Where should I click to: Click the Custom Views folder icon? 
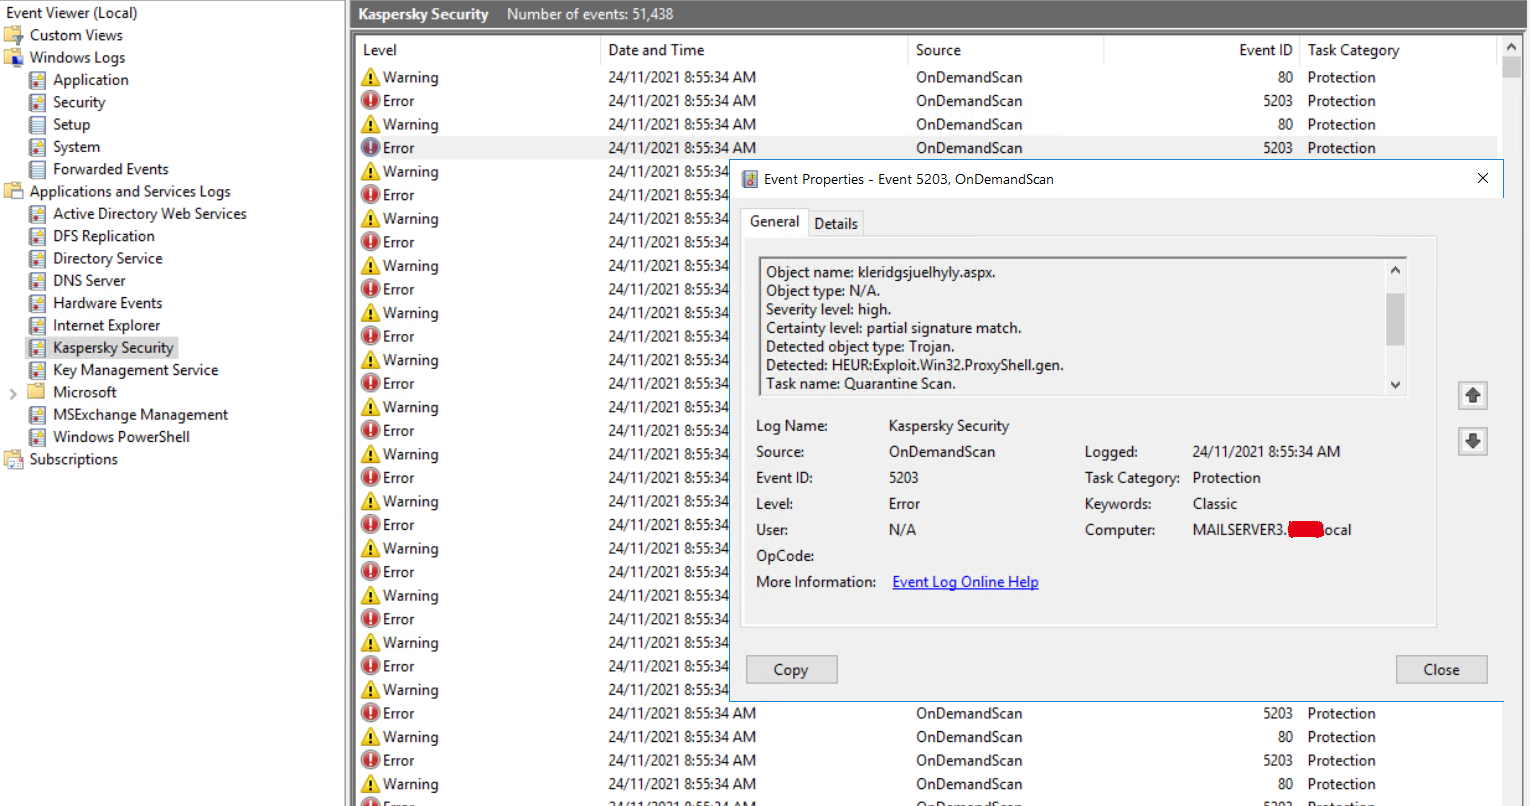coord(14,35)
